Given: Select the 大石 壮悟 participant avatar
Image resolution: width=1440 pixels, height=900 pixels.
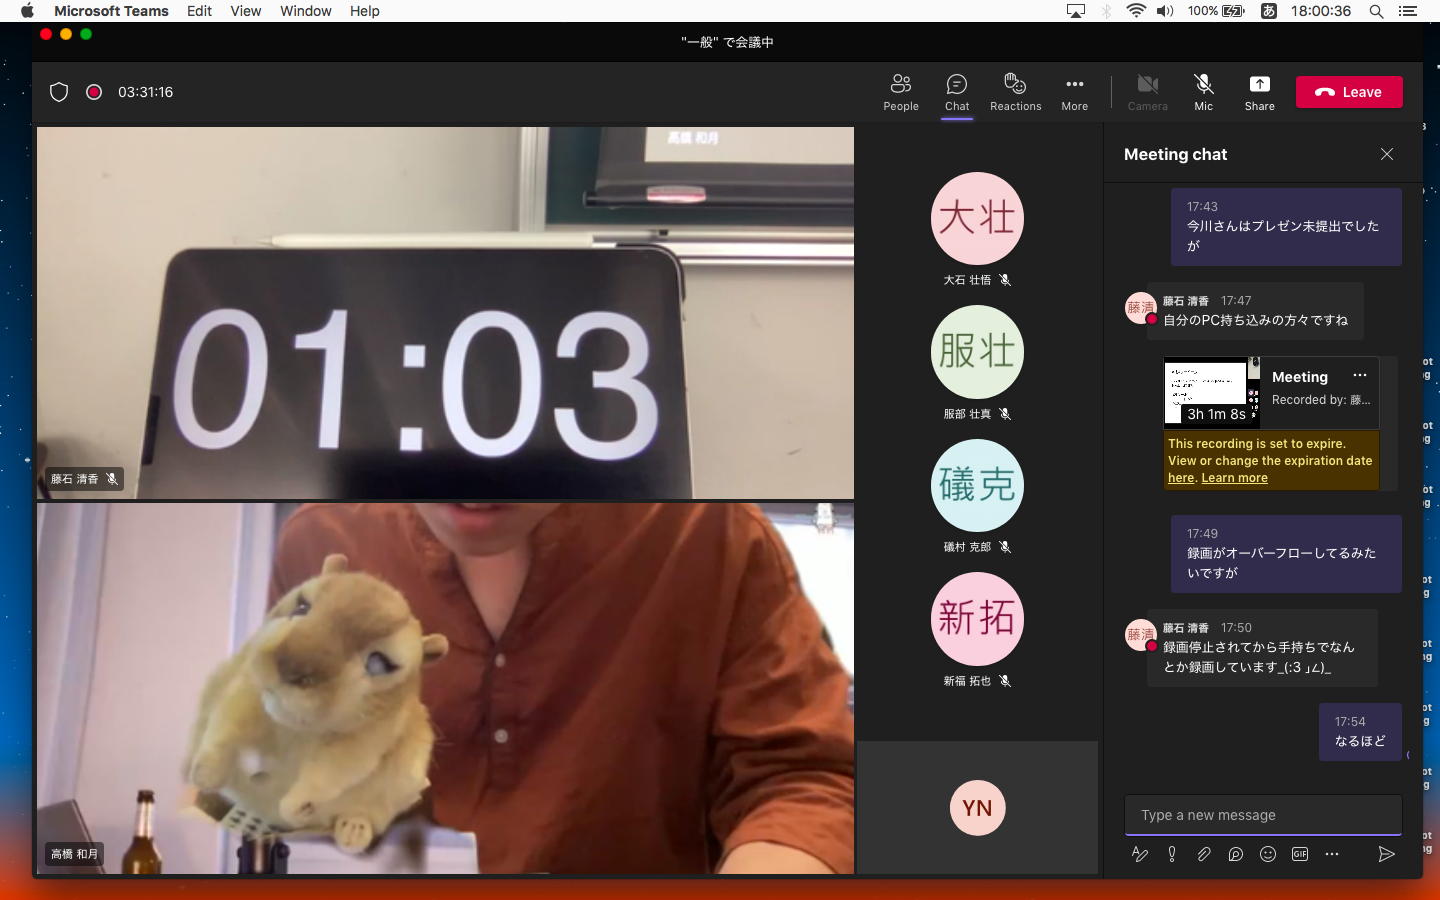Looking at the screenshot, I should coord(977,219).
